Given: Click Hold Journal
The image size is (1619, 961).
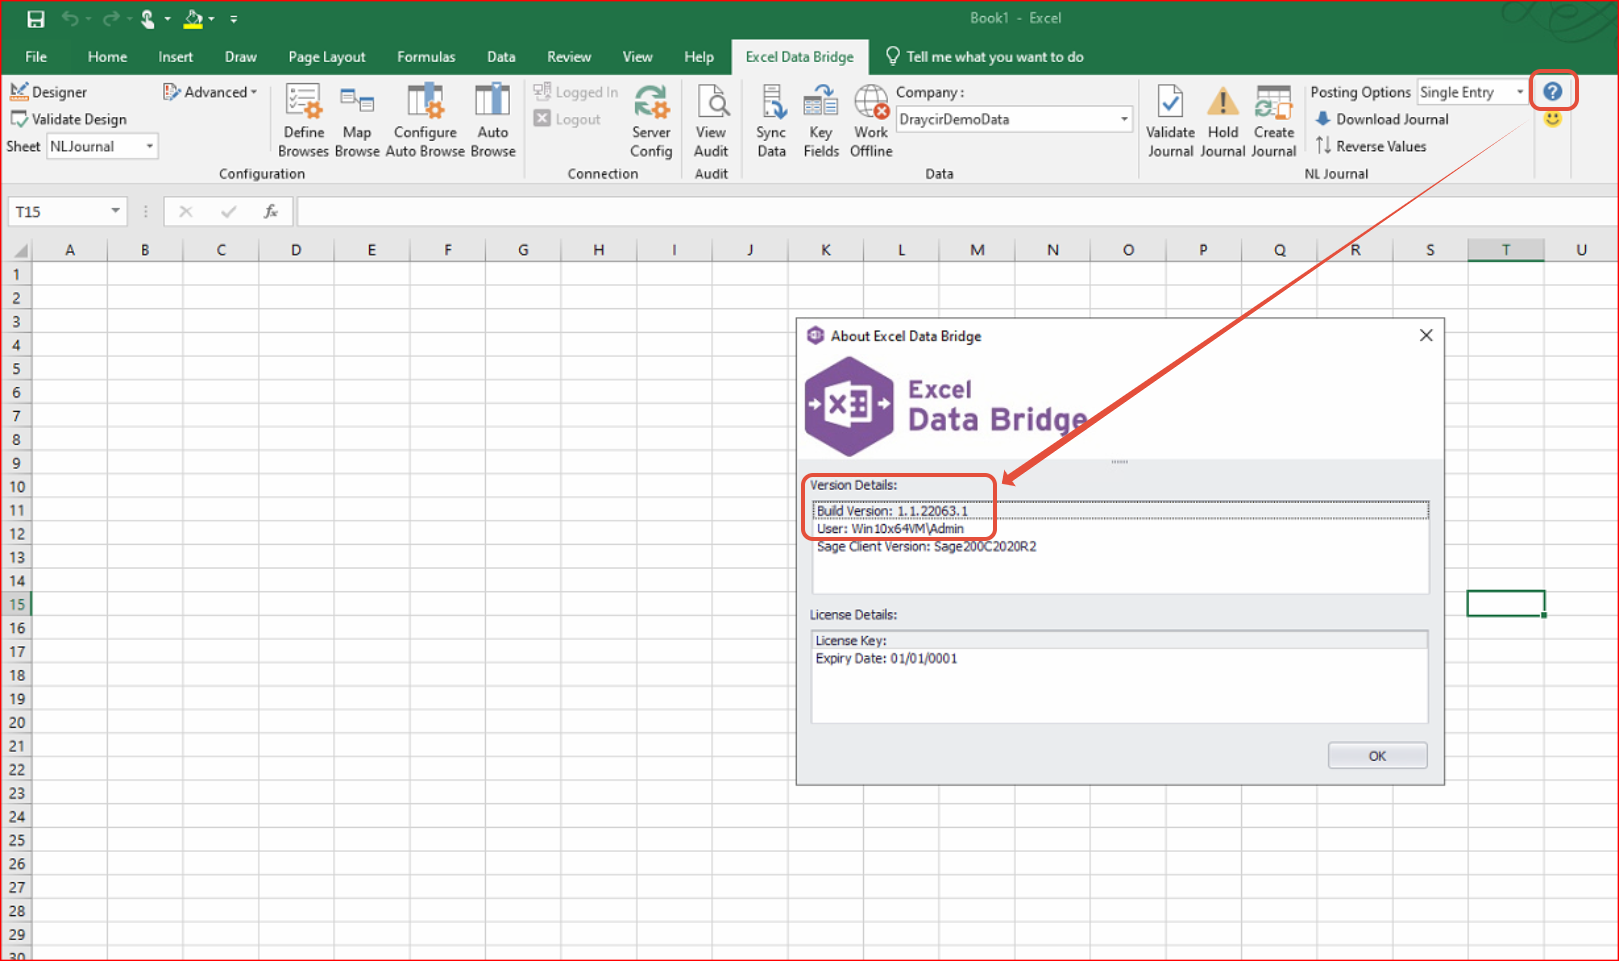Looking at the screenshot, I should pyautogui.click(x=1222, y=121).
